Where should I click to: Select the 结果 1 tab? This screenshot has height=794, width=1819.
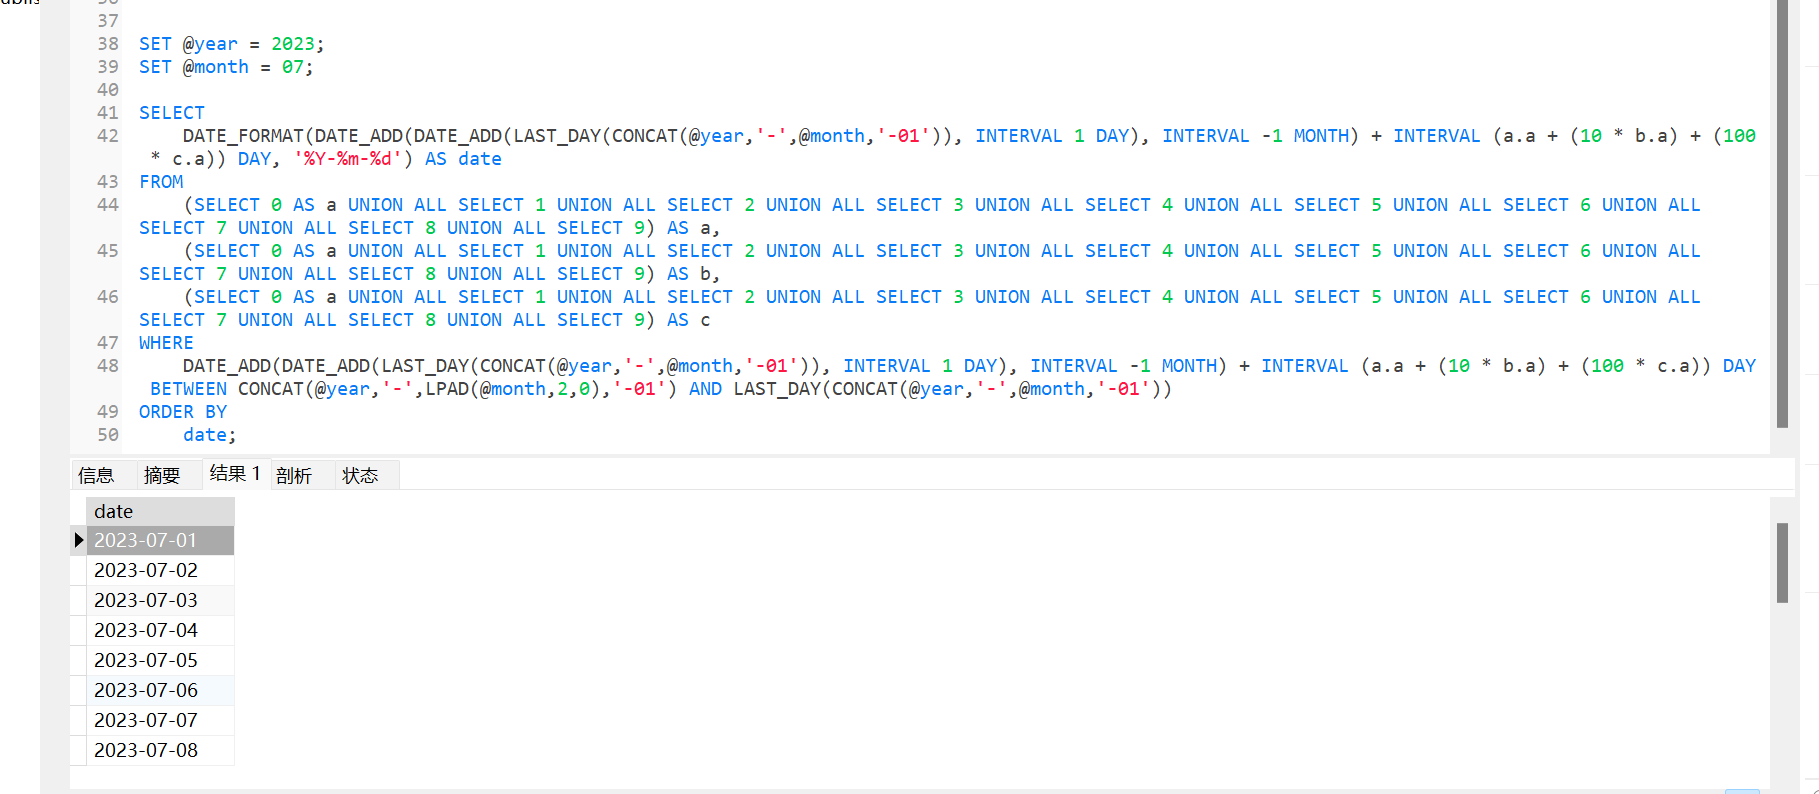[x=235, y=474]
